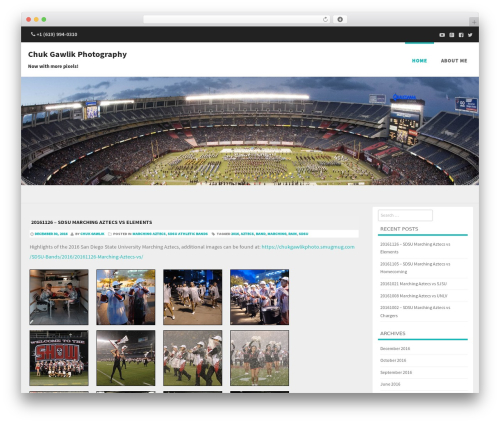Screen dimensions: 500x423
Task: Open the SDSU Athletic Bands category link
Action: pos(188,234)
